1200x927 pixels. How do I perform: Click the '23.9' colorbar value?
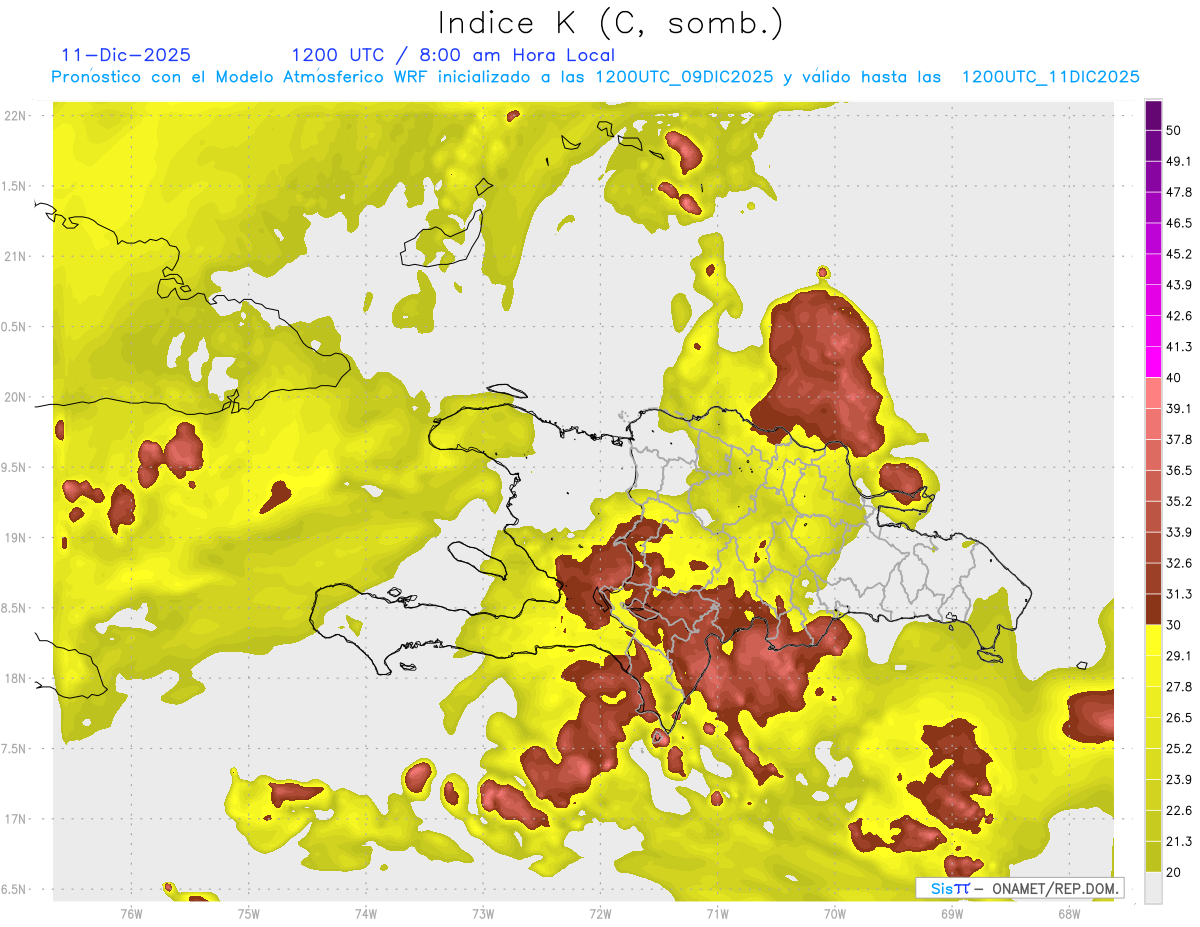[1179, 780]
